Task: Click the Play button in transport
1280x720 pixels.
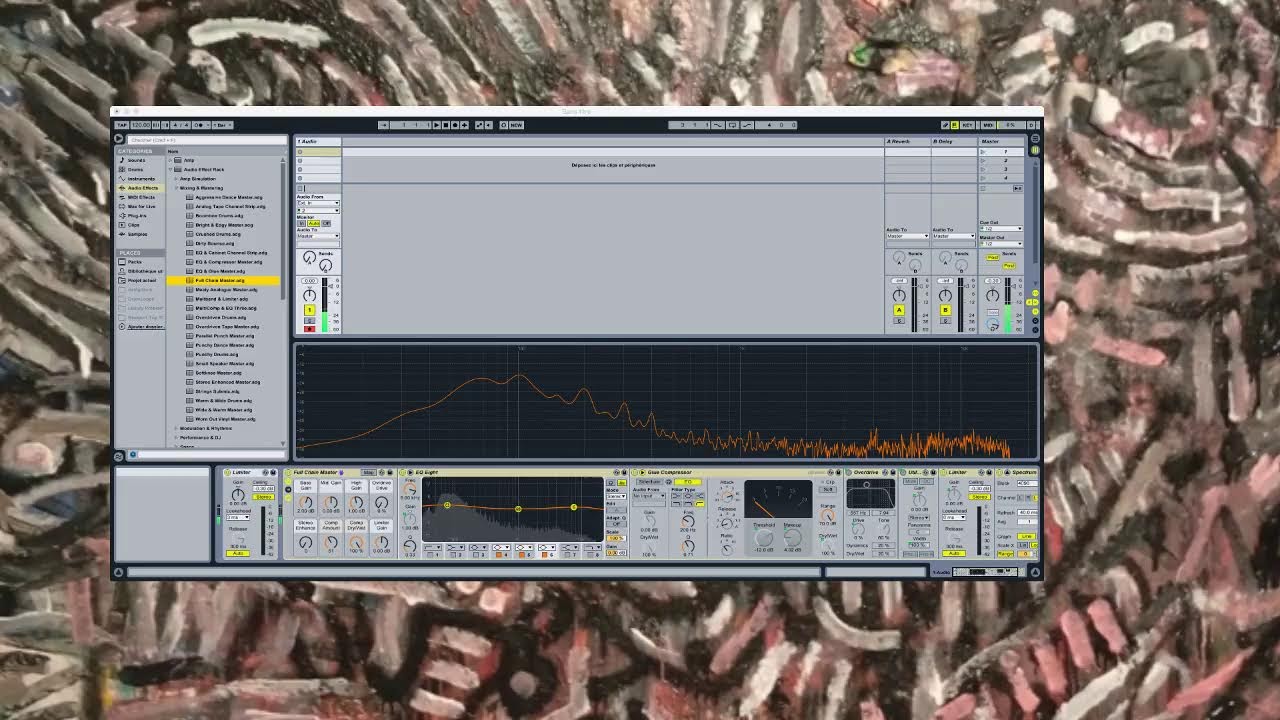Action: coord(436,125)
